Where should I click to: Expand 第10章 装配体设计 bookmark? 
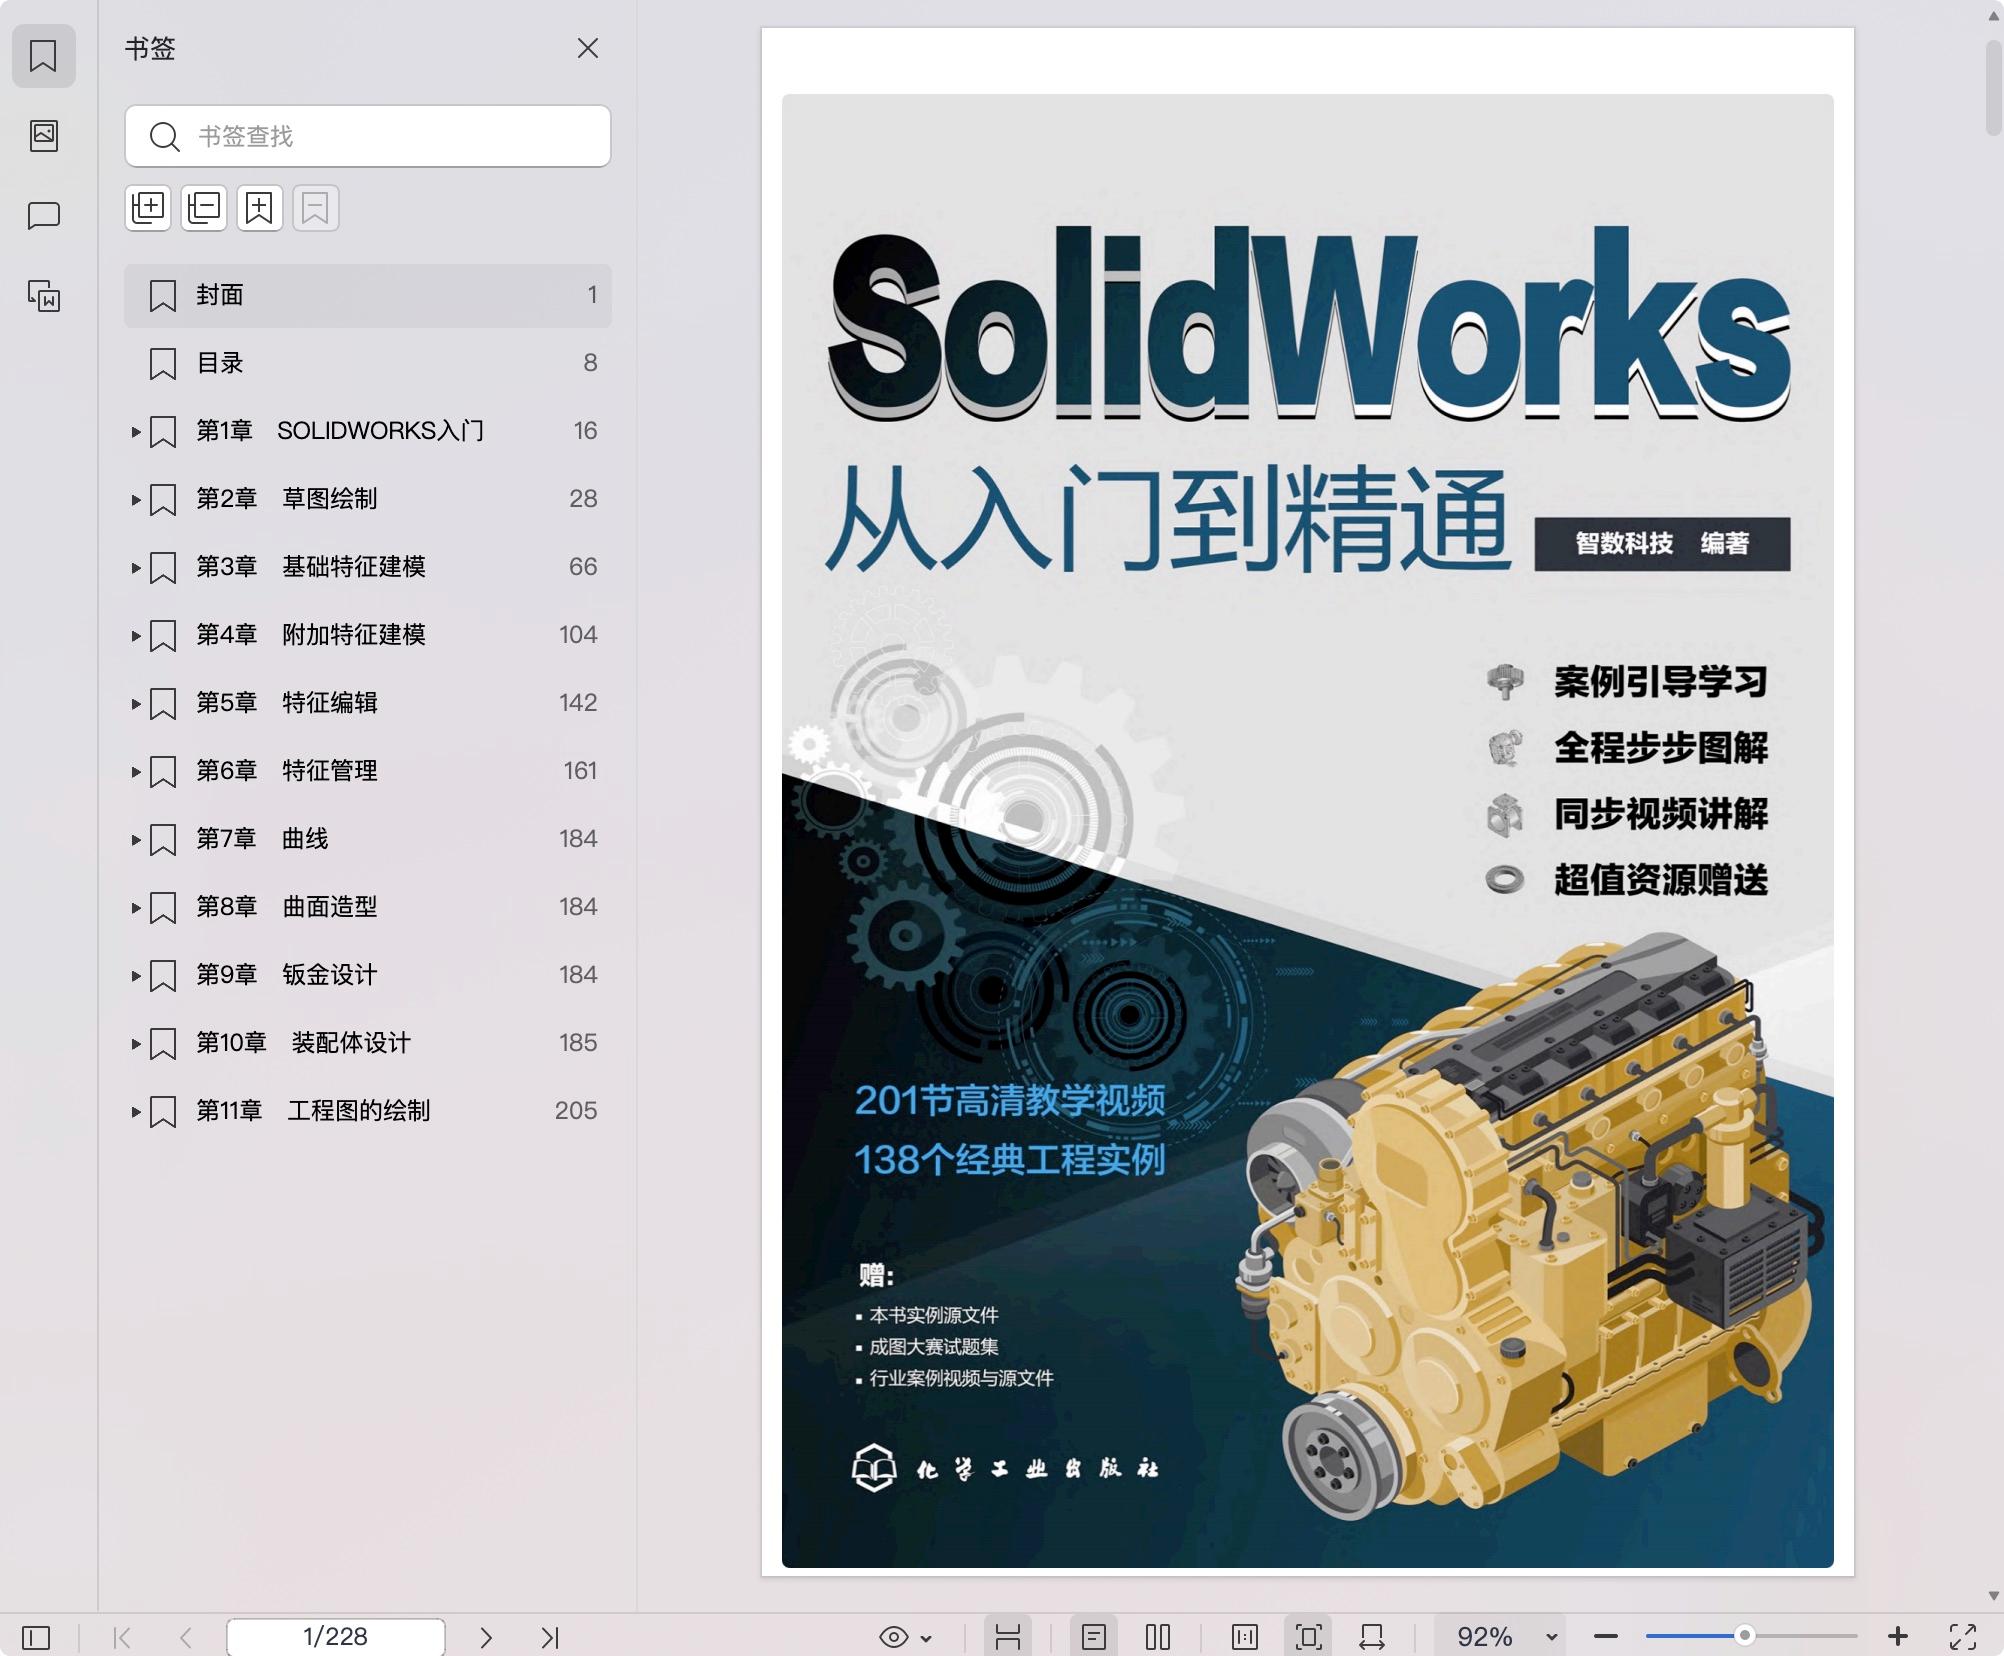coord(136,1044)
